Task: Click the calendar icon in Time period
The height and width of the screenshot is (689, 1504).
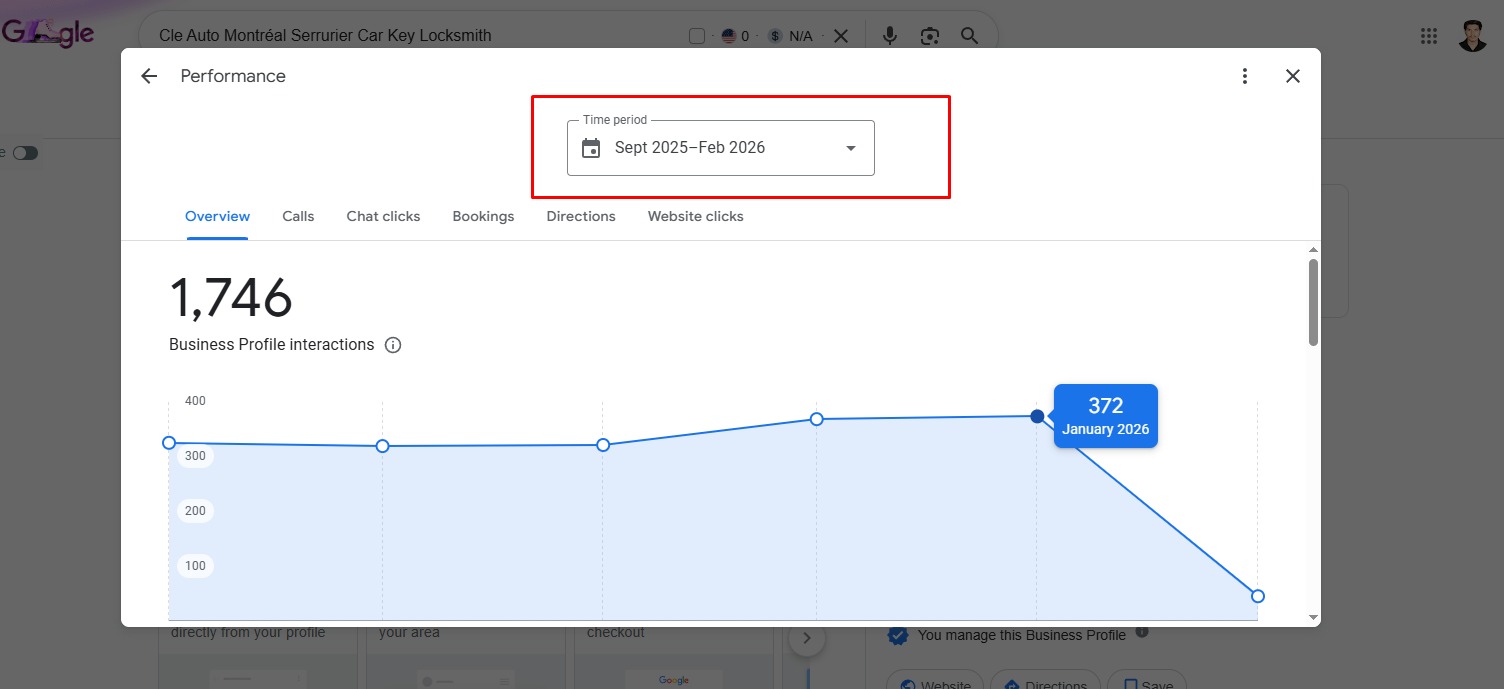Action: click(x=591, y=148)
